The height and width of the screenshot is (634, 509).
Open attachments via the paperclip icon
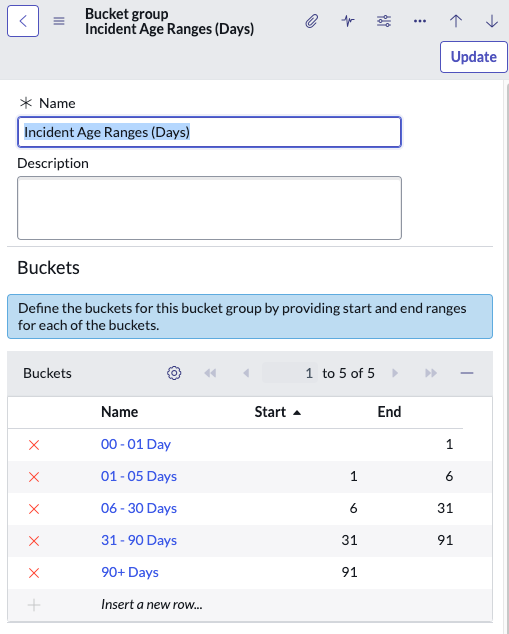pos(312,21)
